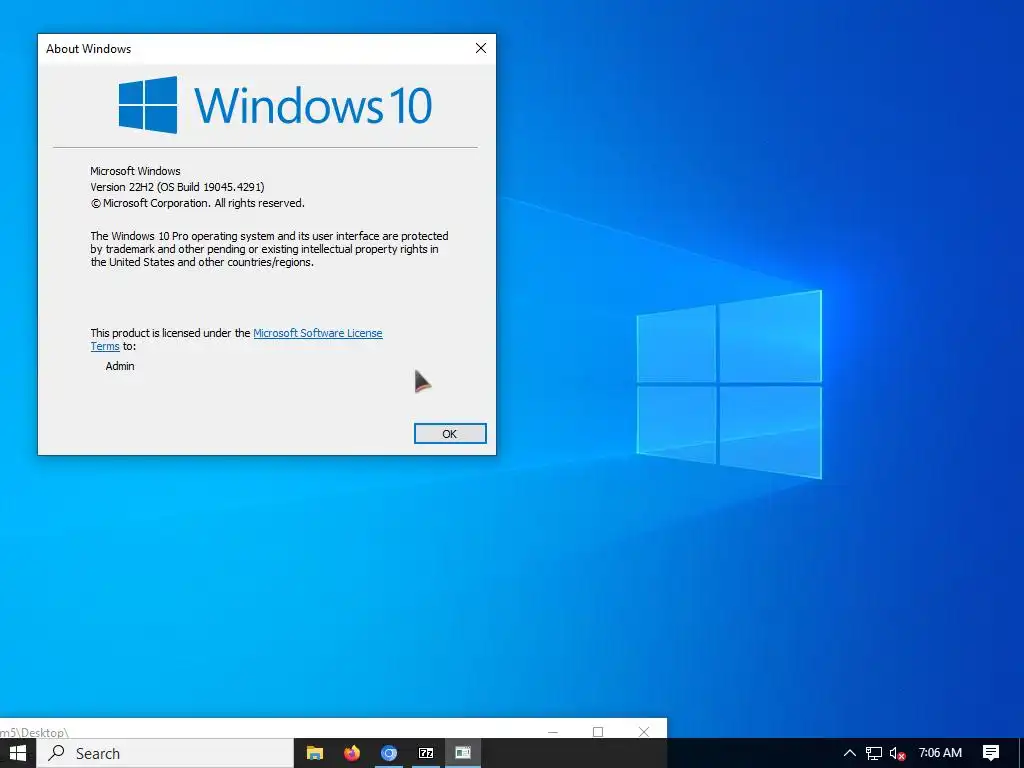Open the 7:06 AM clock flyout
This screenshot has height=768, width=1024.
point(940,753)
